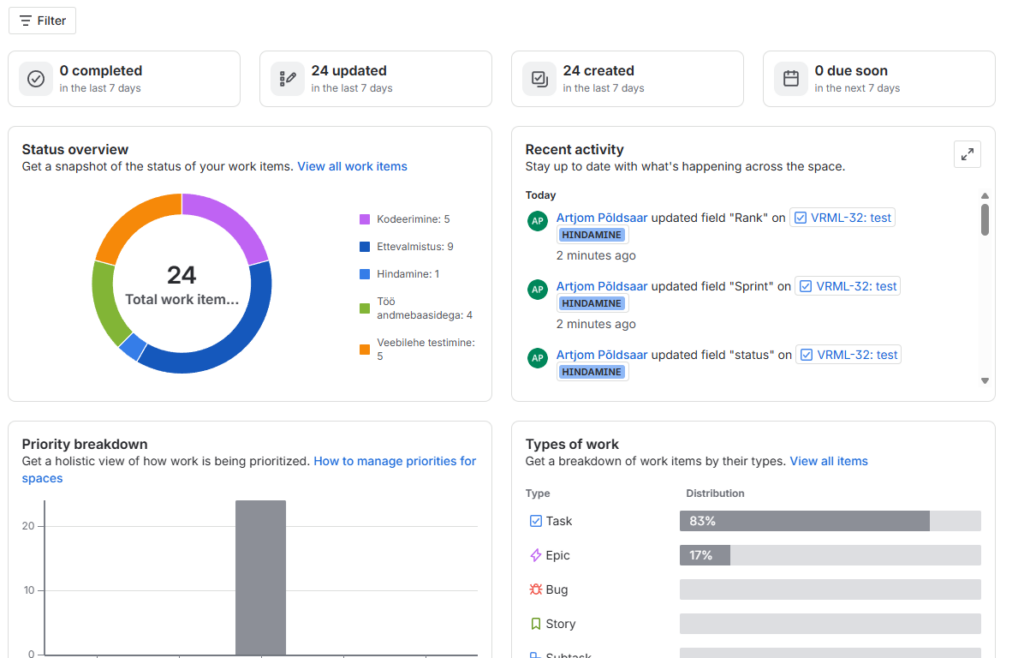The image size is (1024, 658).
Task: Open How to manage priorities link
Action: coord(395,461)
